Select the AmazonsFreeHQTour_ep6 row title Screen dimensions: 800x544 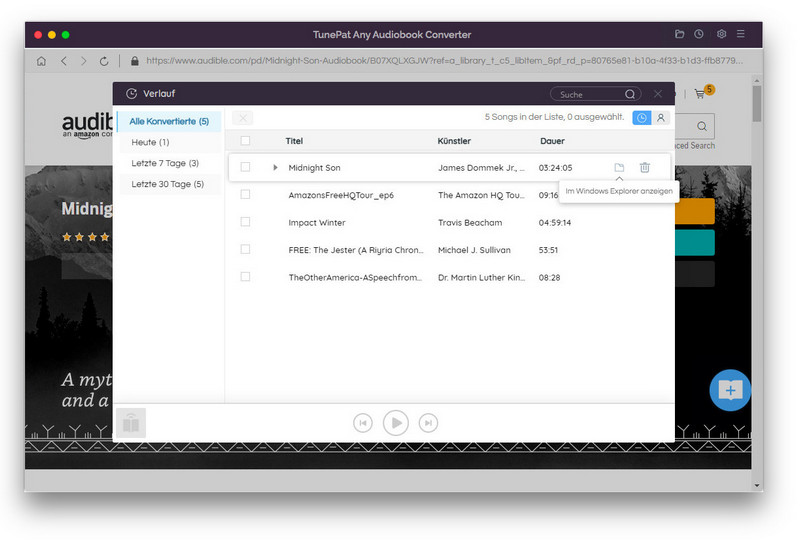click(341, 195)
